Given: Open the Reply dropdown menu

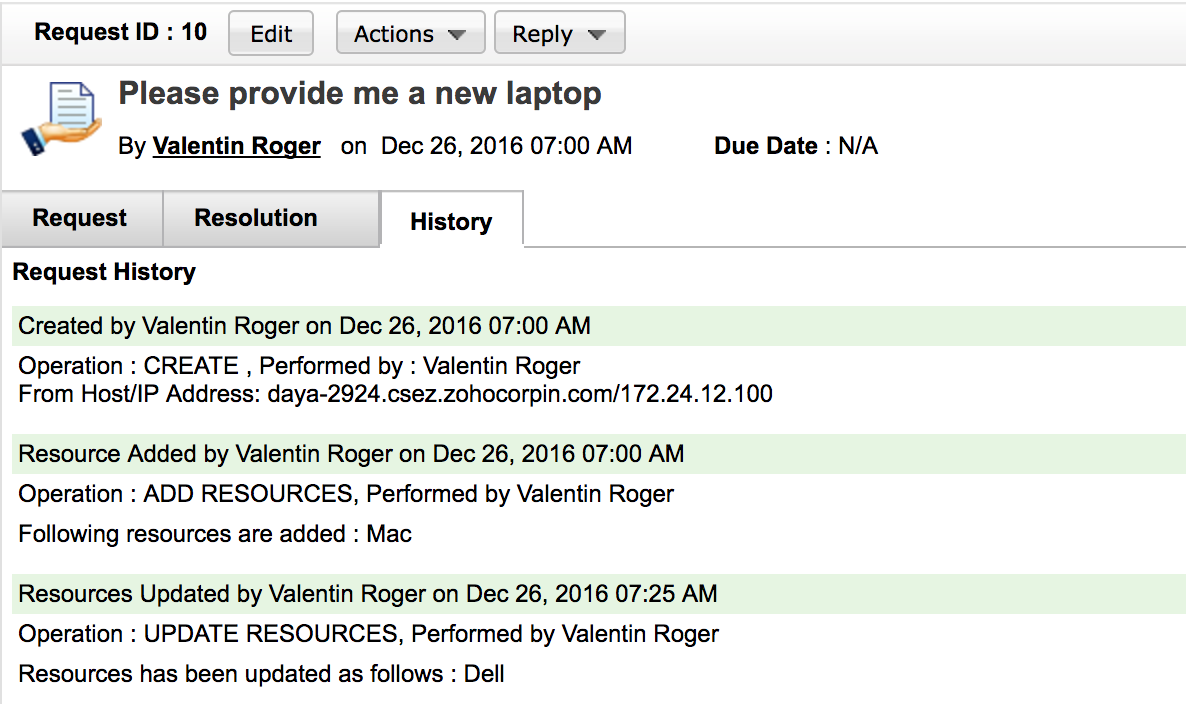Looking at the screenshot, I should click(559, 32).
